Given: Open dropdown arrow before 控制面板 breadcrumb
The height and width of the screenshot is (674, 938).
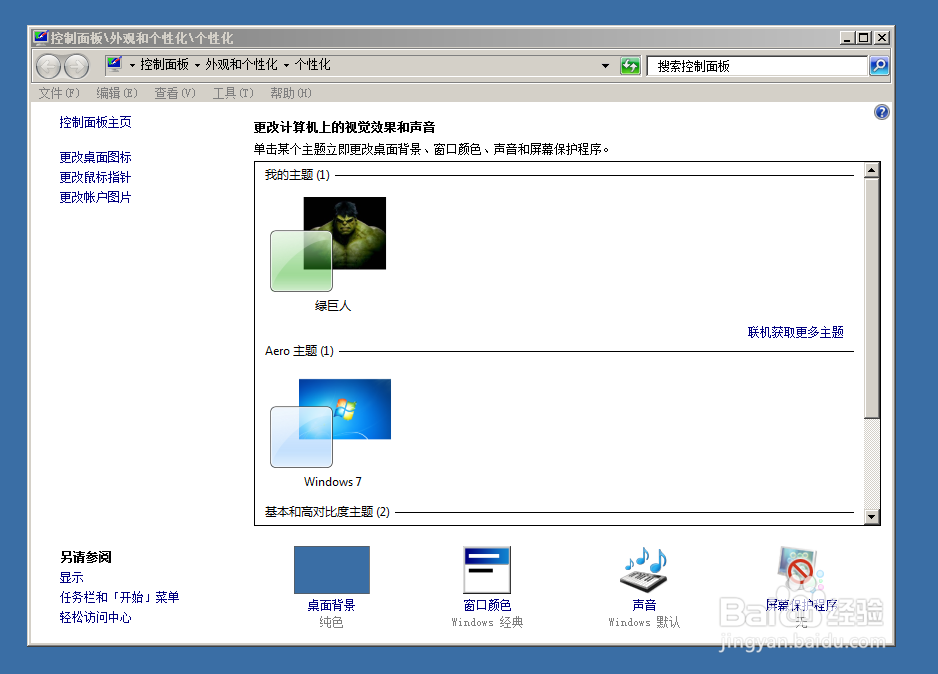Looking at the screenshot, I should click(132, 65).
